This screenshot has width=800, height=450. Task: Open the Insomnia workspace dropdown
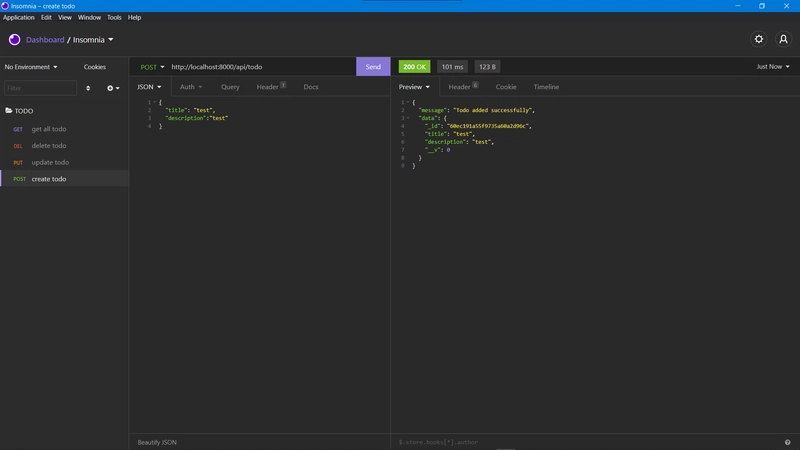click(x=93, y=39)
